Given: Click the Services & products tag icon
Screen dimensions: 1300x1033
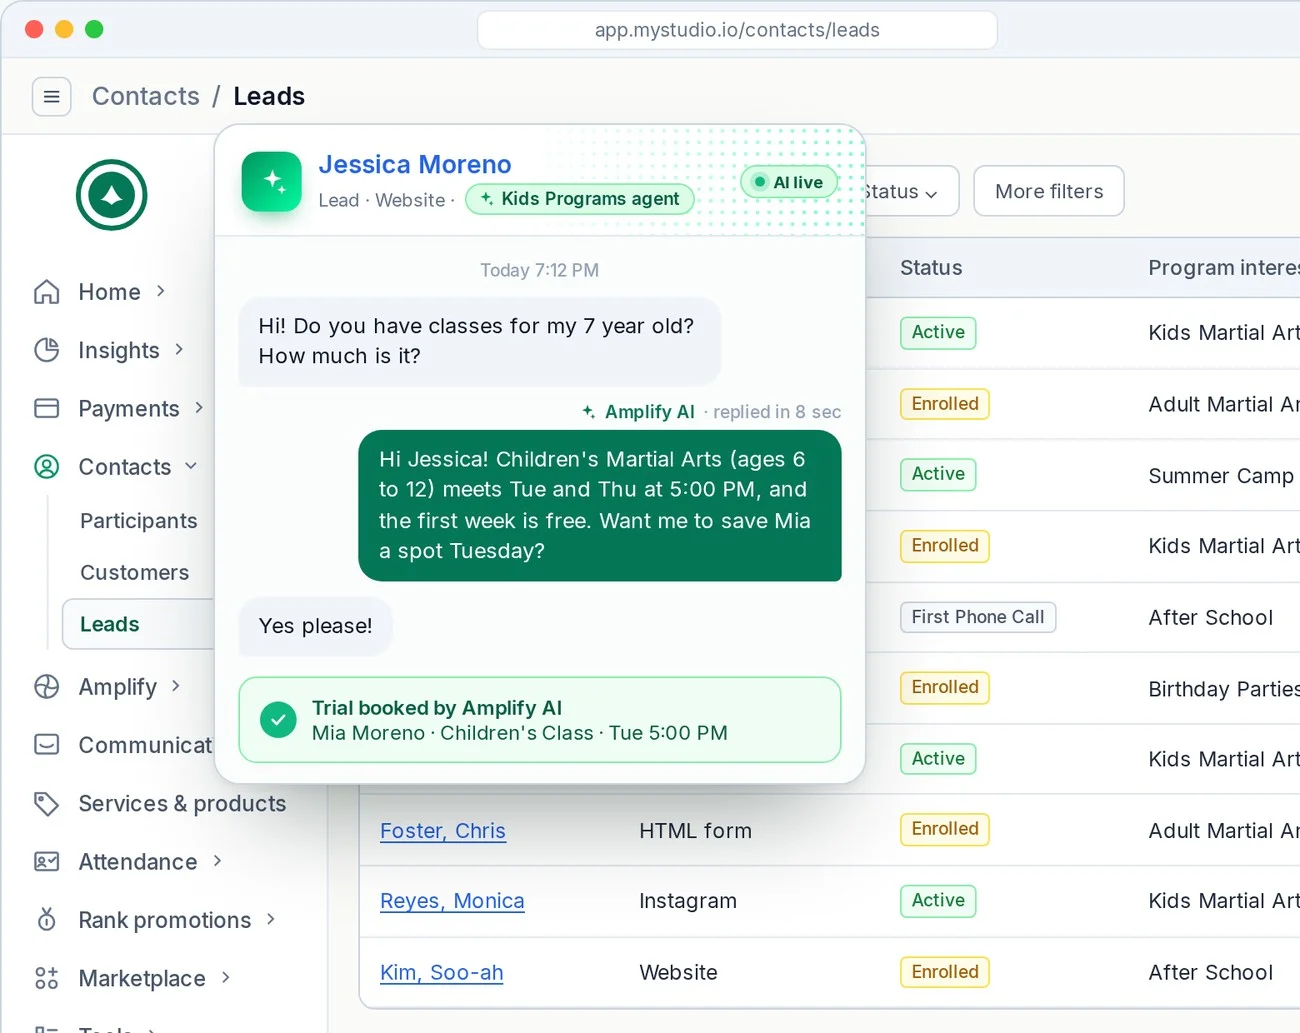Looking at the screenshot, I should (47, 804).
